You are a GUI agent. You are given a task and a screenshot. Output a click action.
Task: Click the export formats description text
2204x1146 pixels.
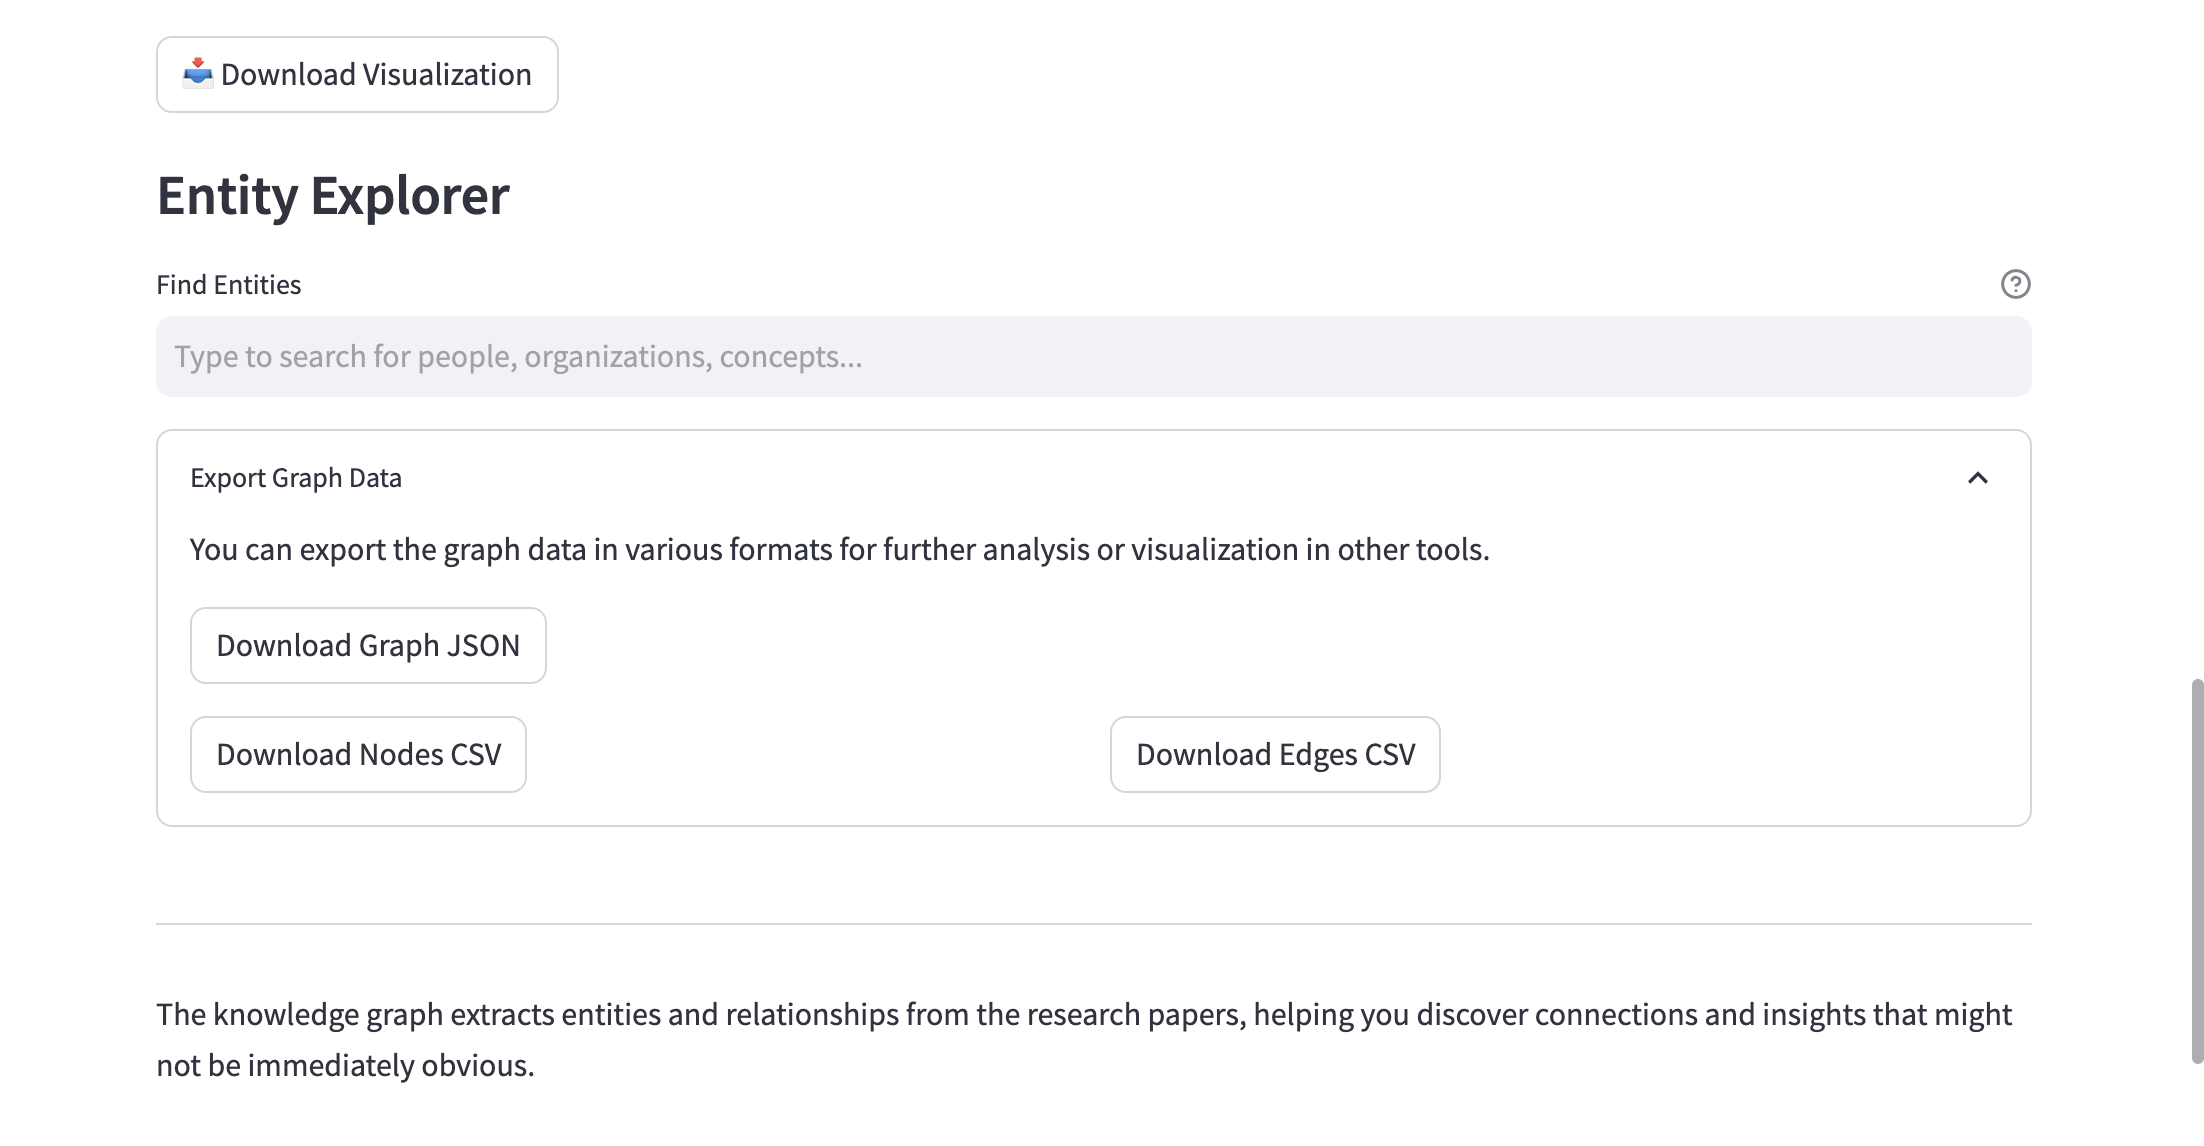[839, 550]
